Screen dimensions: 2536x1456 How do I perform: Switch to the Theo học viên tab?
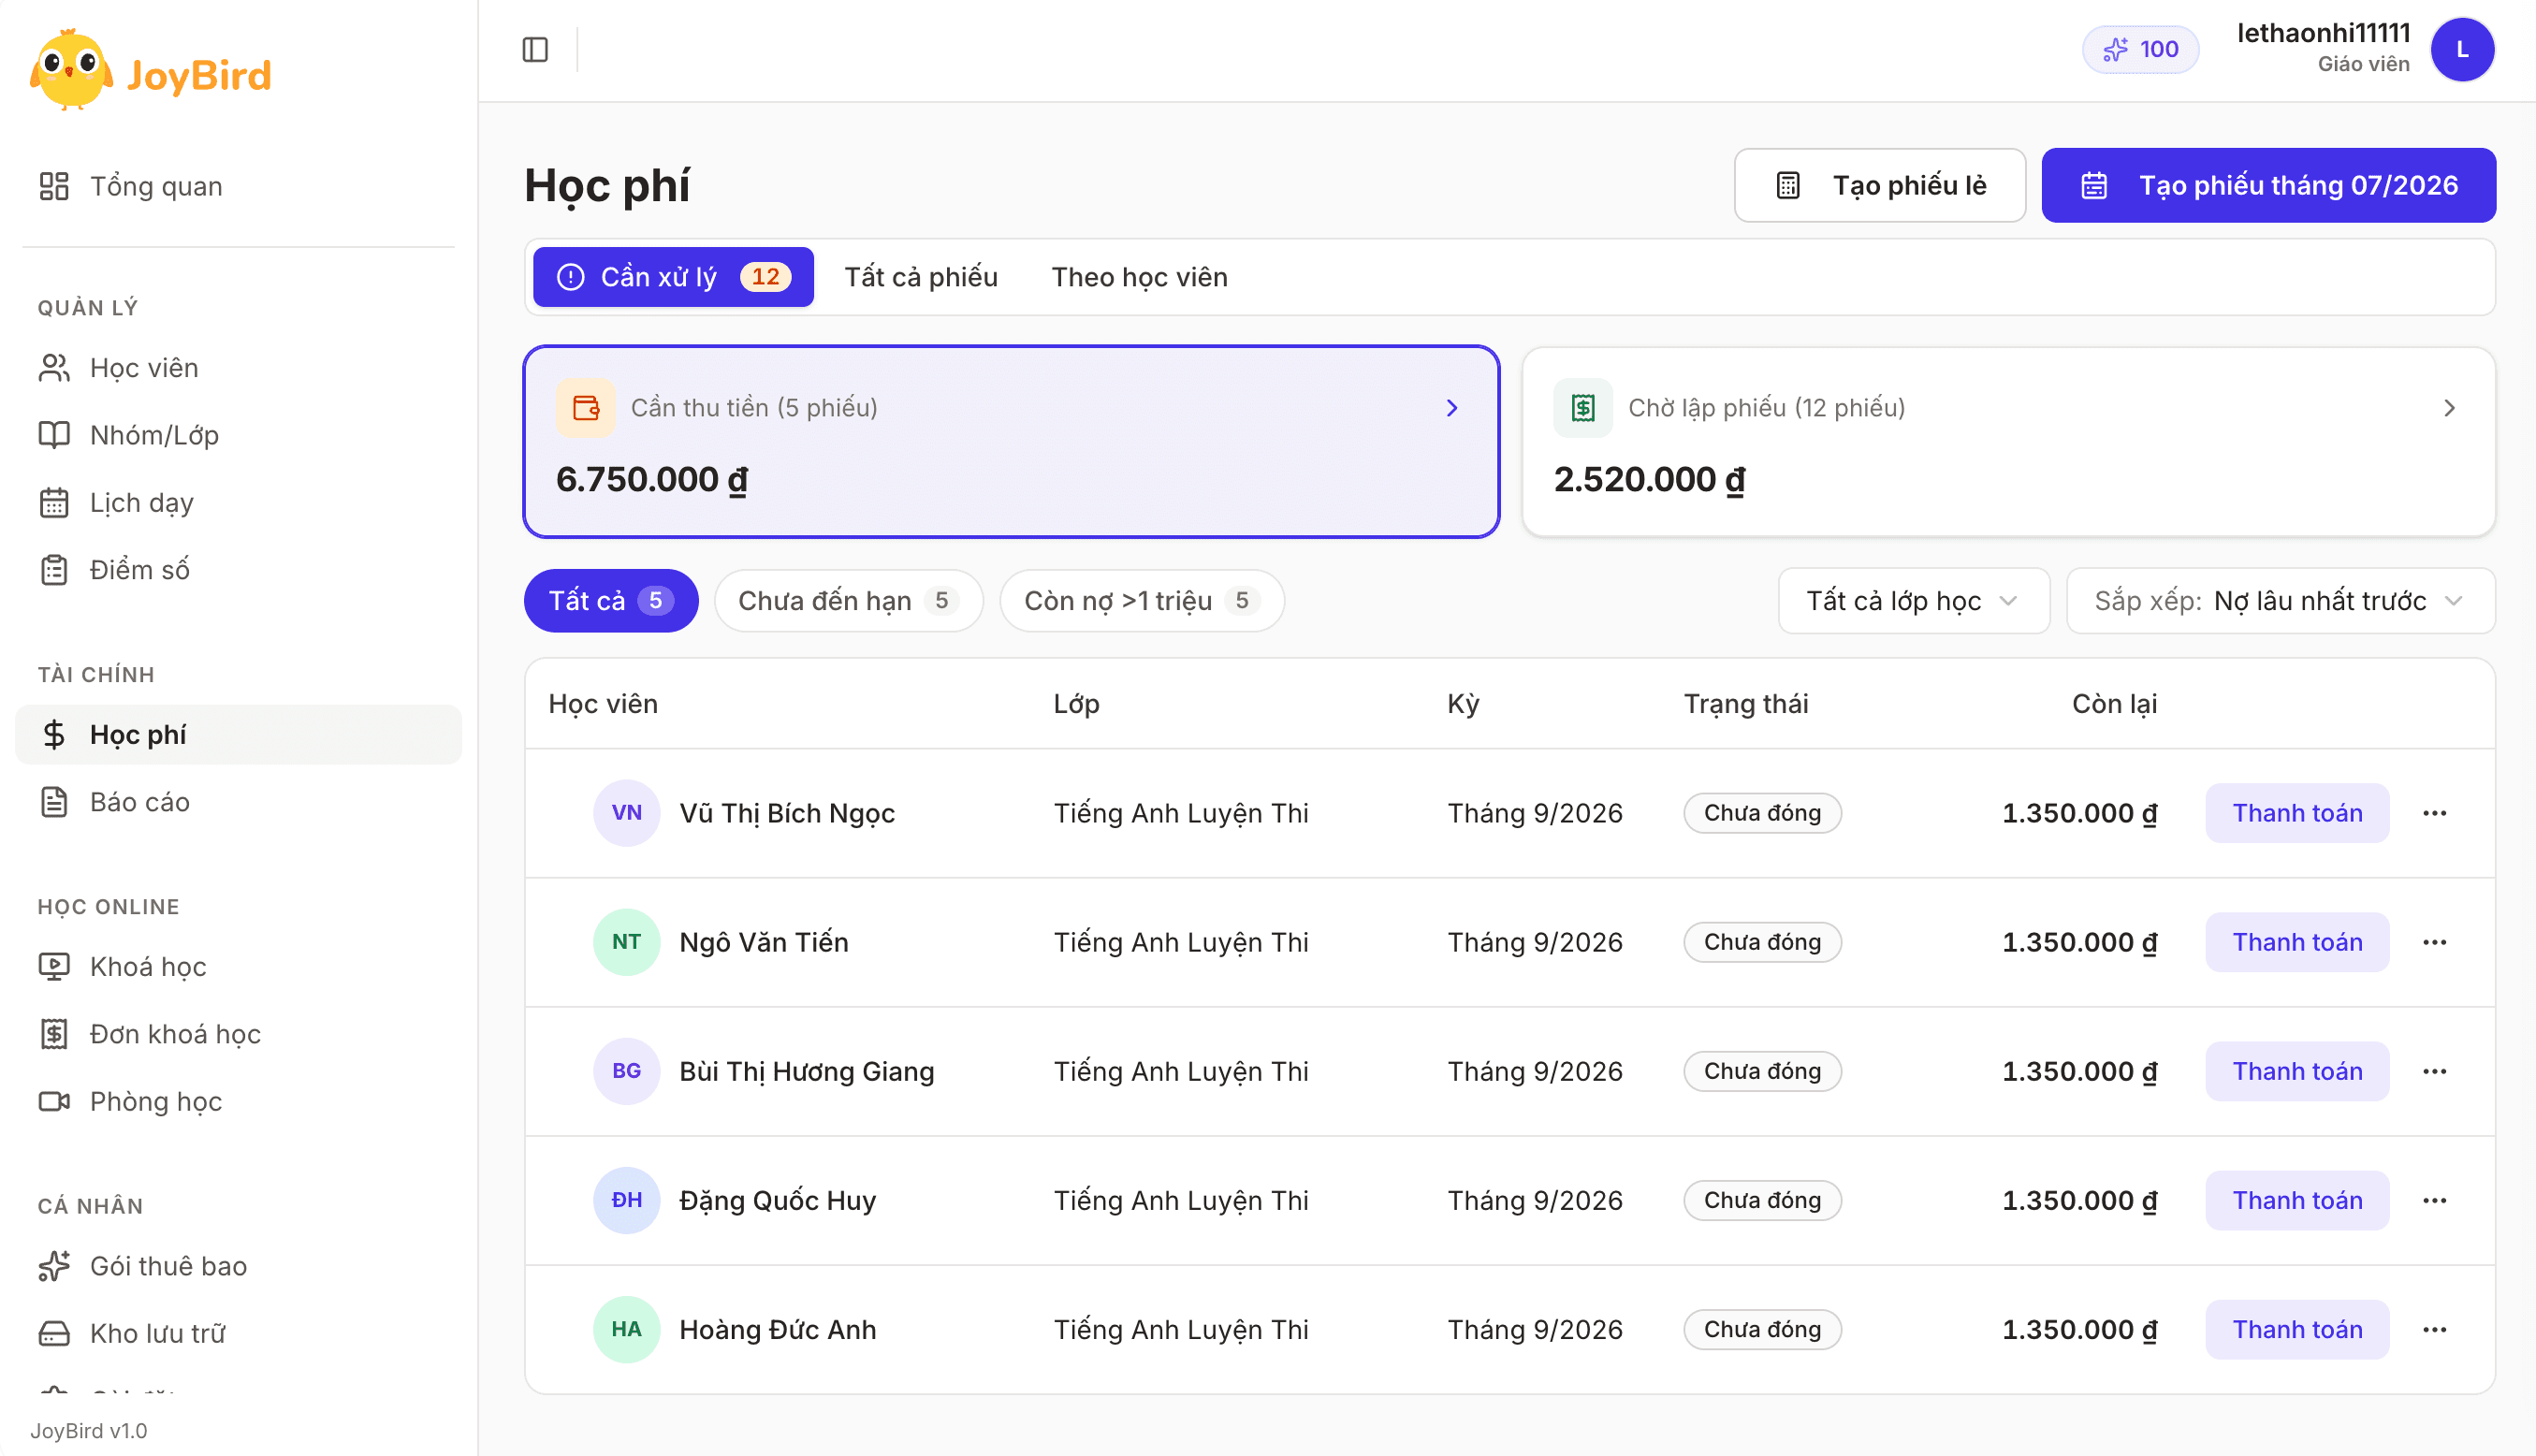(x=1139, y=277)
